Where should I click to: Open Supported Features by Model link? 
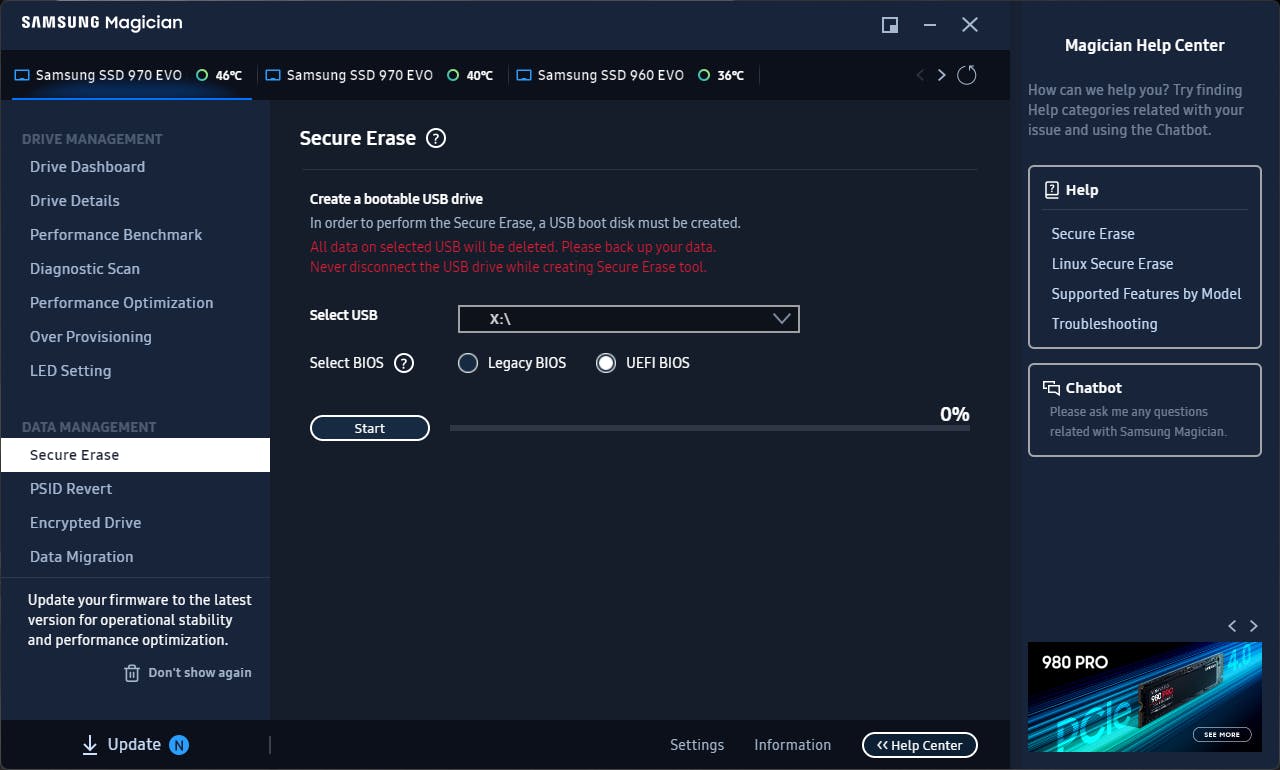[1146, 294]
